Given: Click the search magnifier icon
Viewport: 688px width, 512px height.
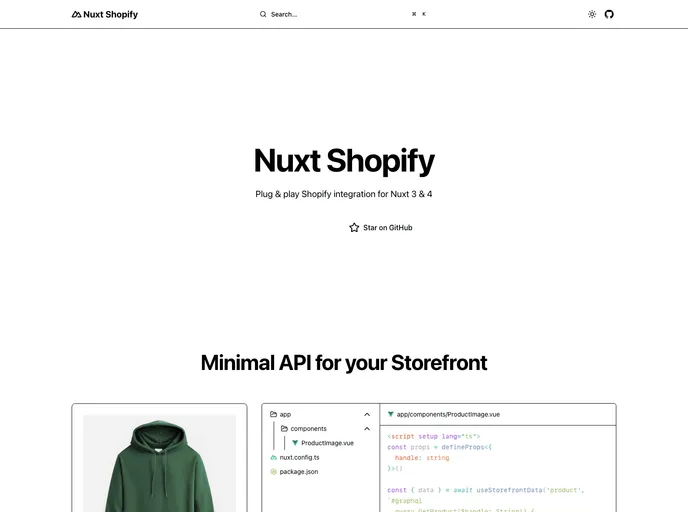Looking at the screenshot, I should pos(263,14).
